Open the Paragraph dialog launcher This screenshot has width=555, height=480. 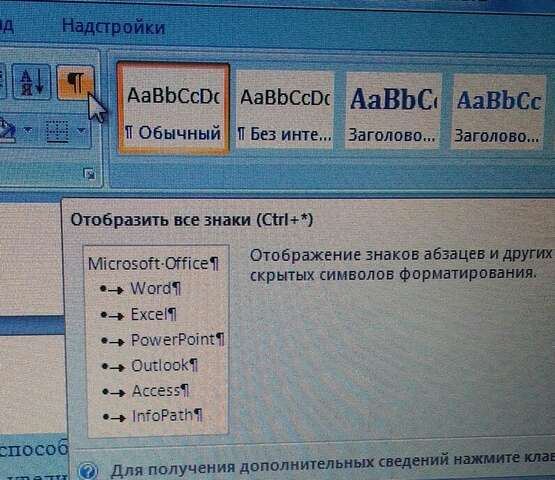90,174
